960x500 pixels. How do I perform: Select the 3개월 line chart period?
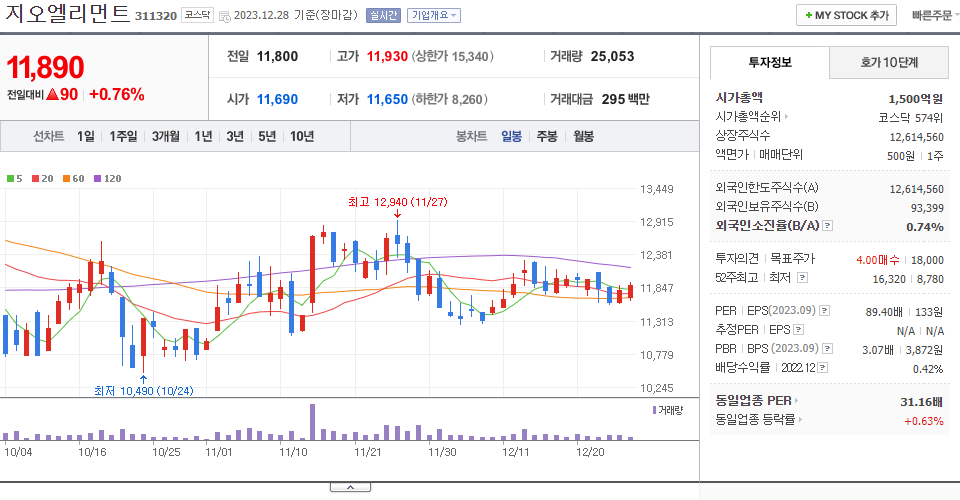[x=165, y=136]
